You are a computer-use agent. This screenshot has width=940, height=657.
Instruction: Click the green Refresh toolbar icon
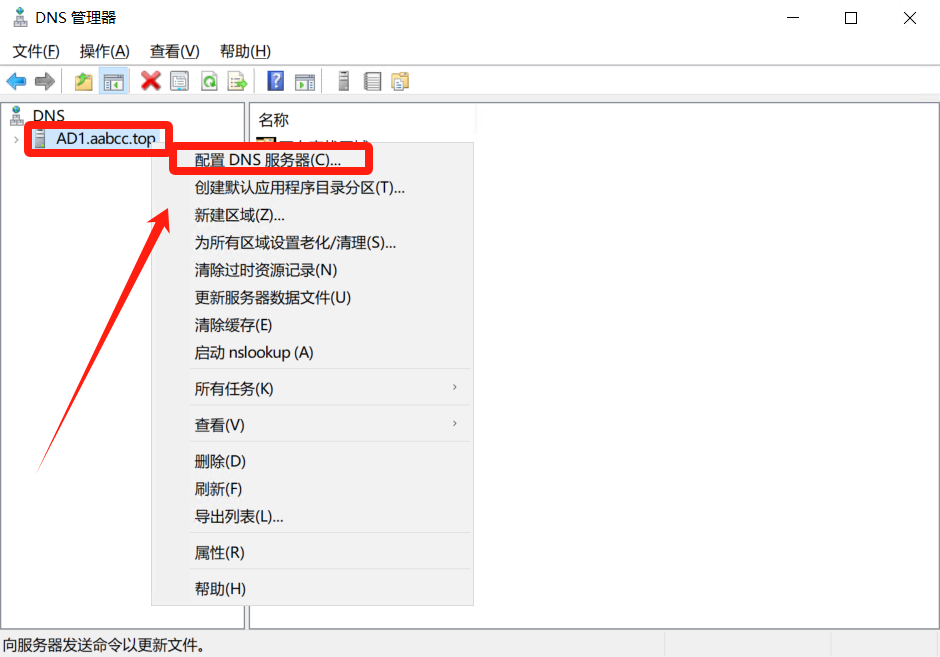pos(209,81)
